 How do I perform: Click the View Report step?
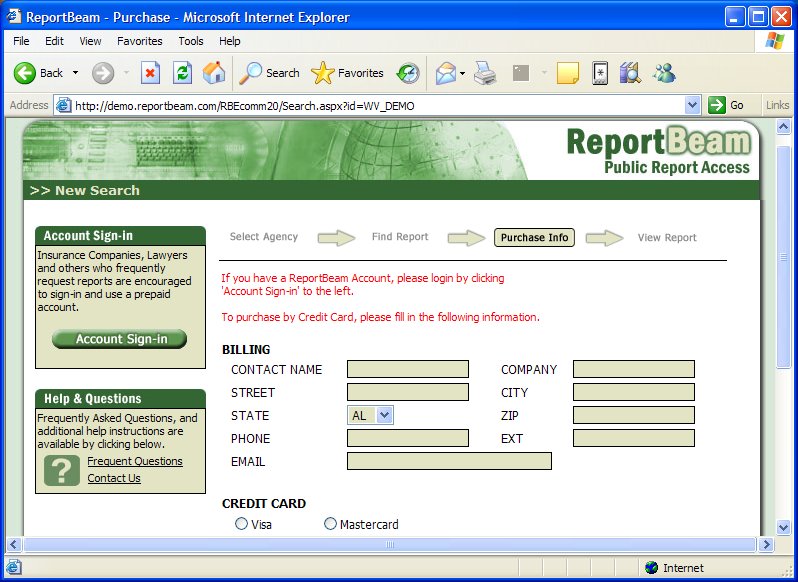coord(667,238)
